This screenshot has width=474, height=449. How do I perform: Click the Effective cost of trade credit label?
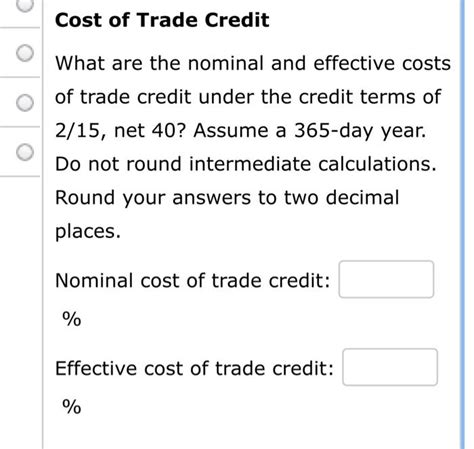194,368
